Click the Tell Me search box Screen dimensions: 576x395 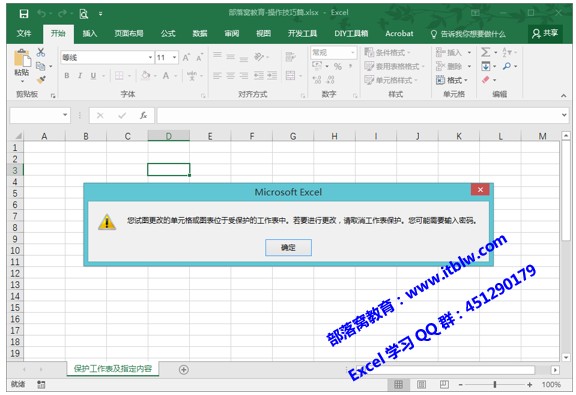coord(468,34)
